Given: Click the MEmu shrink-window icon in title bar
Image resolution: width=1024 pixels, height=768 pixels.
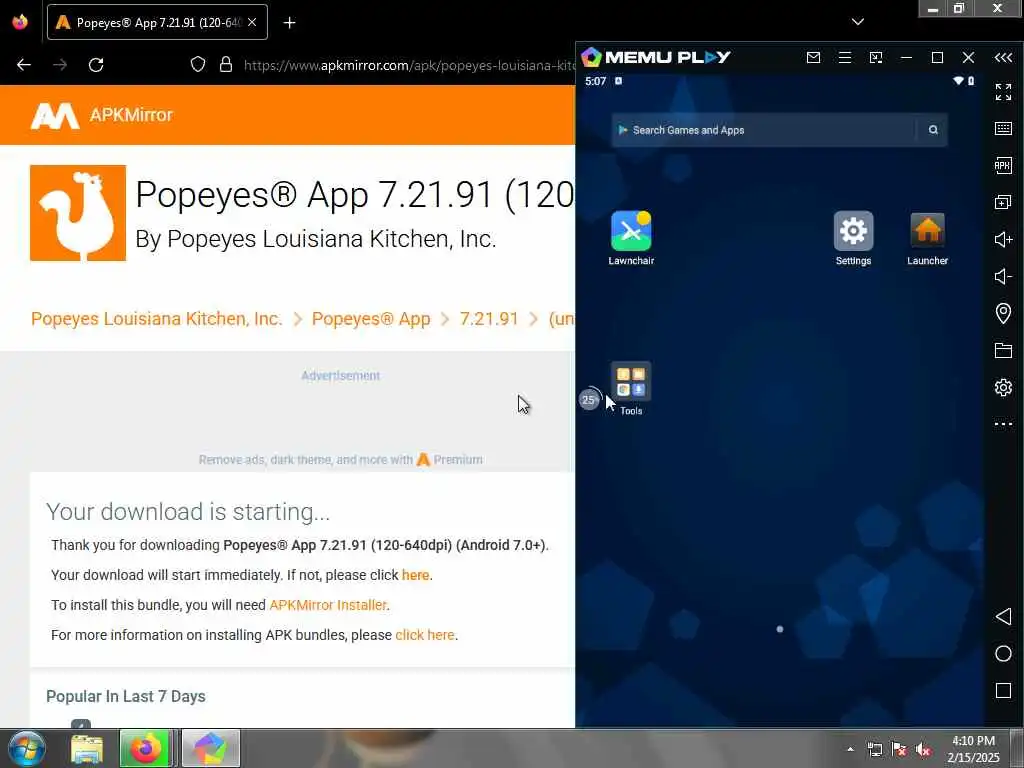Looking at the screenshot, I should pos(876,57).
